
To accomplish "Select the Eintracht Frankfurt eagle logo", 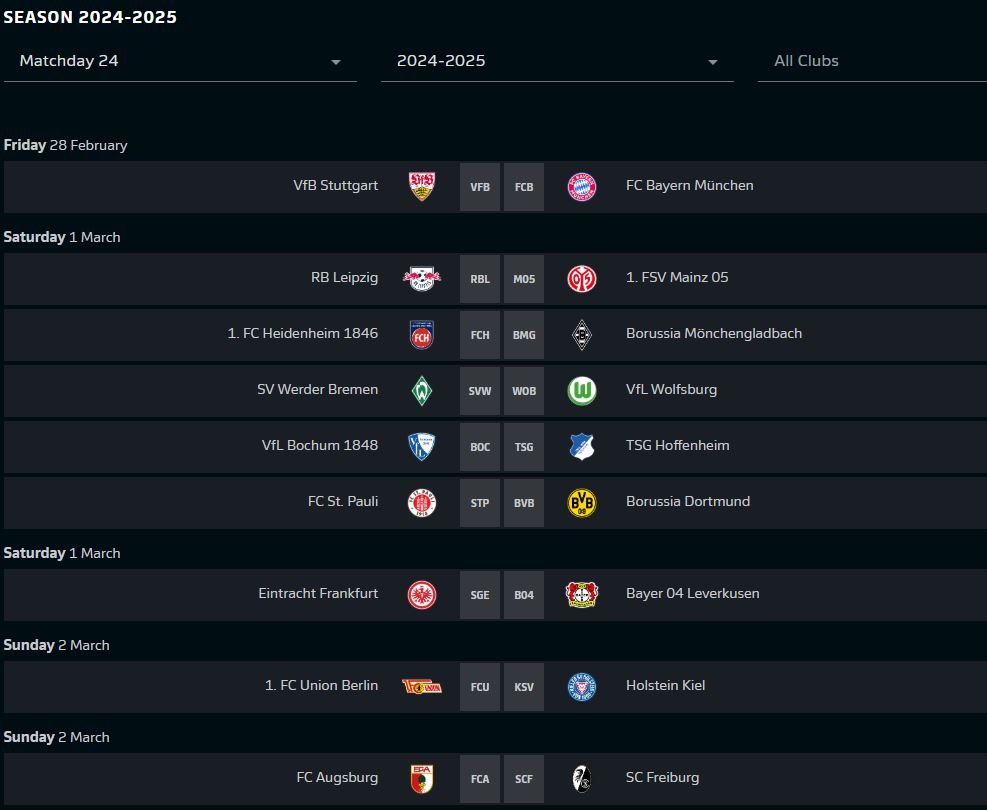I will click(x=422, y=595).
